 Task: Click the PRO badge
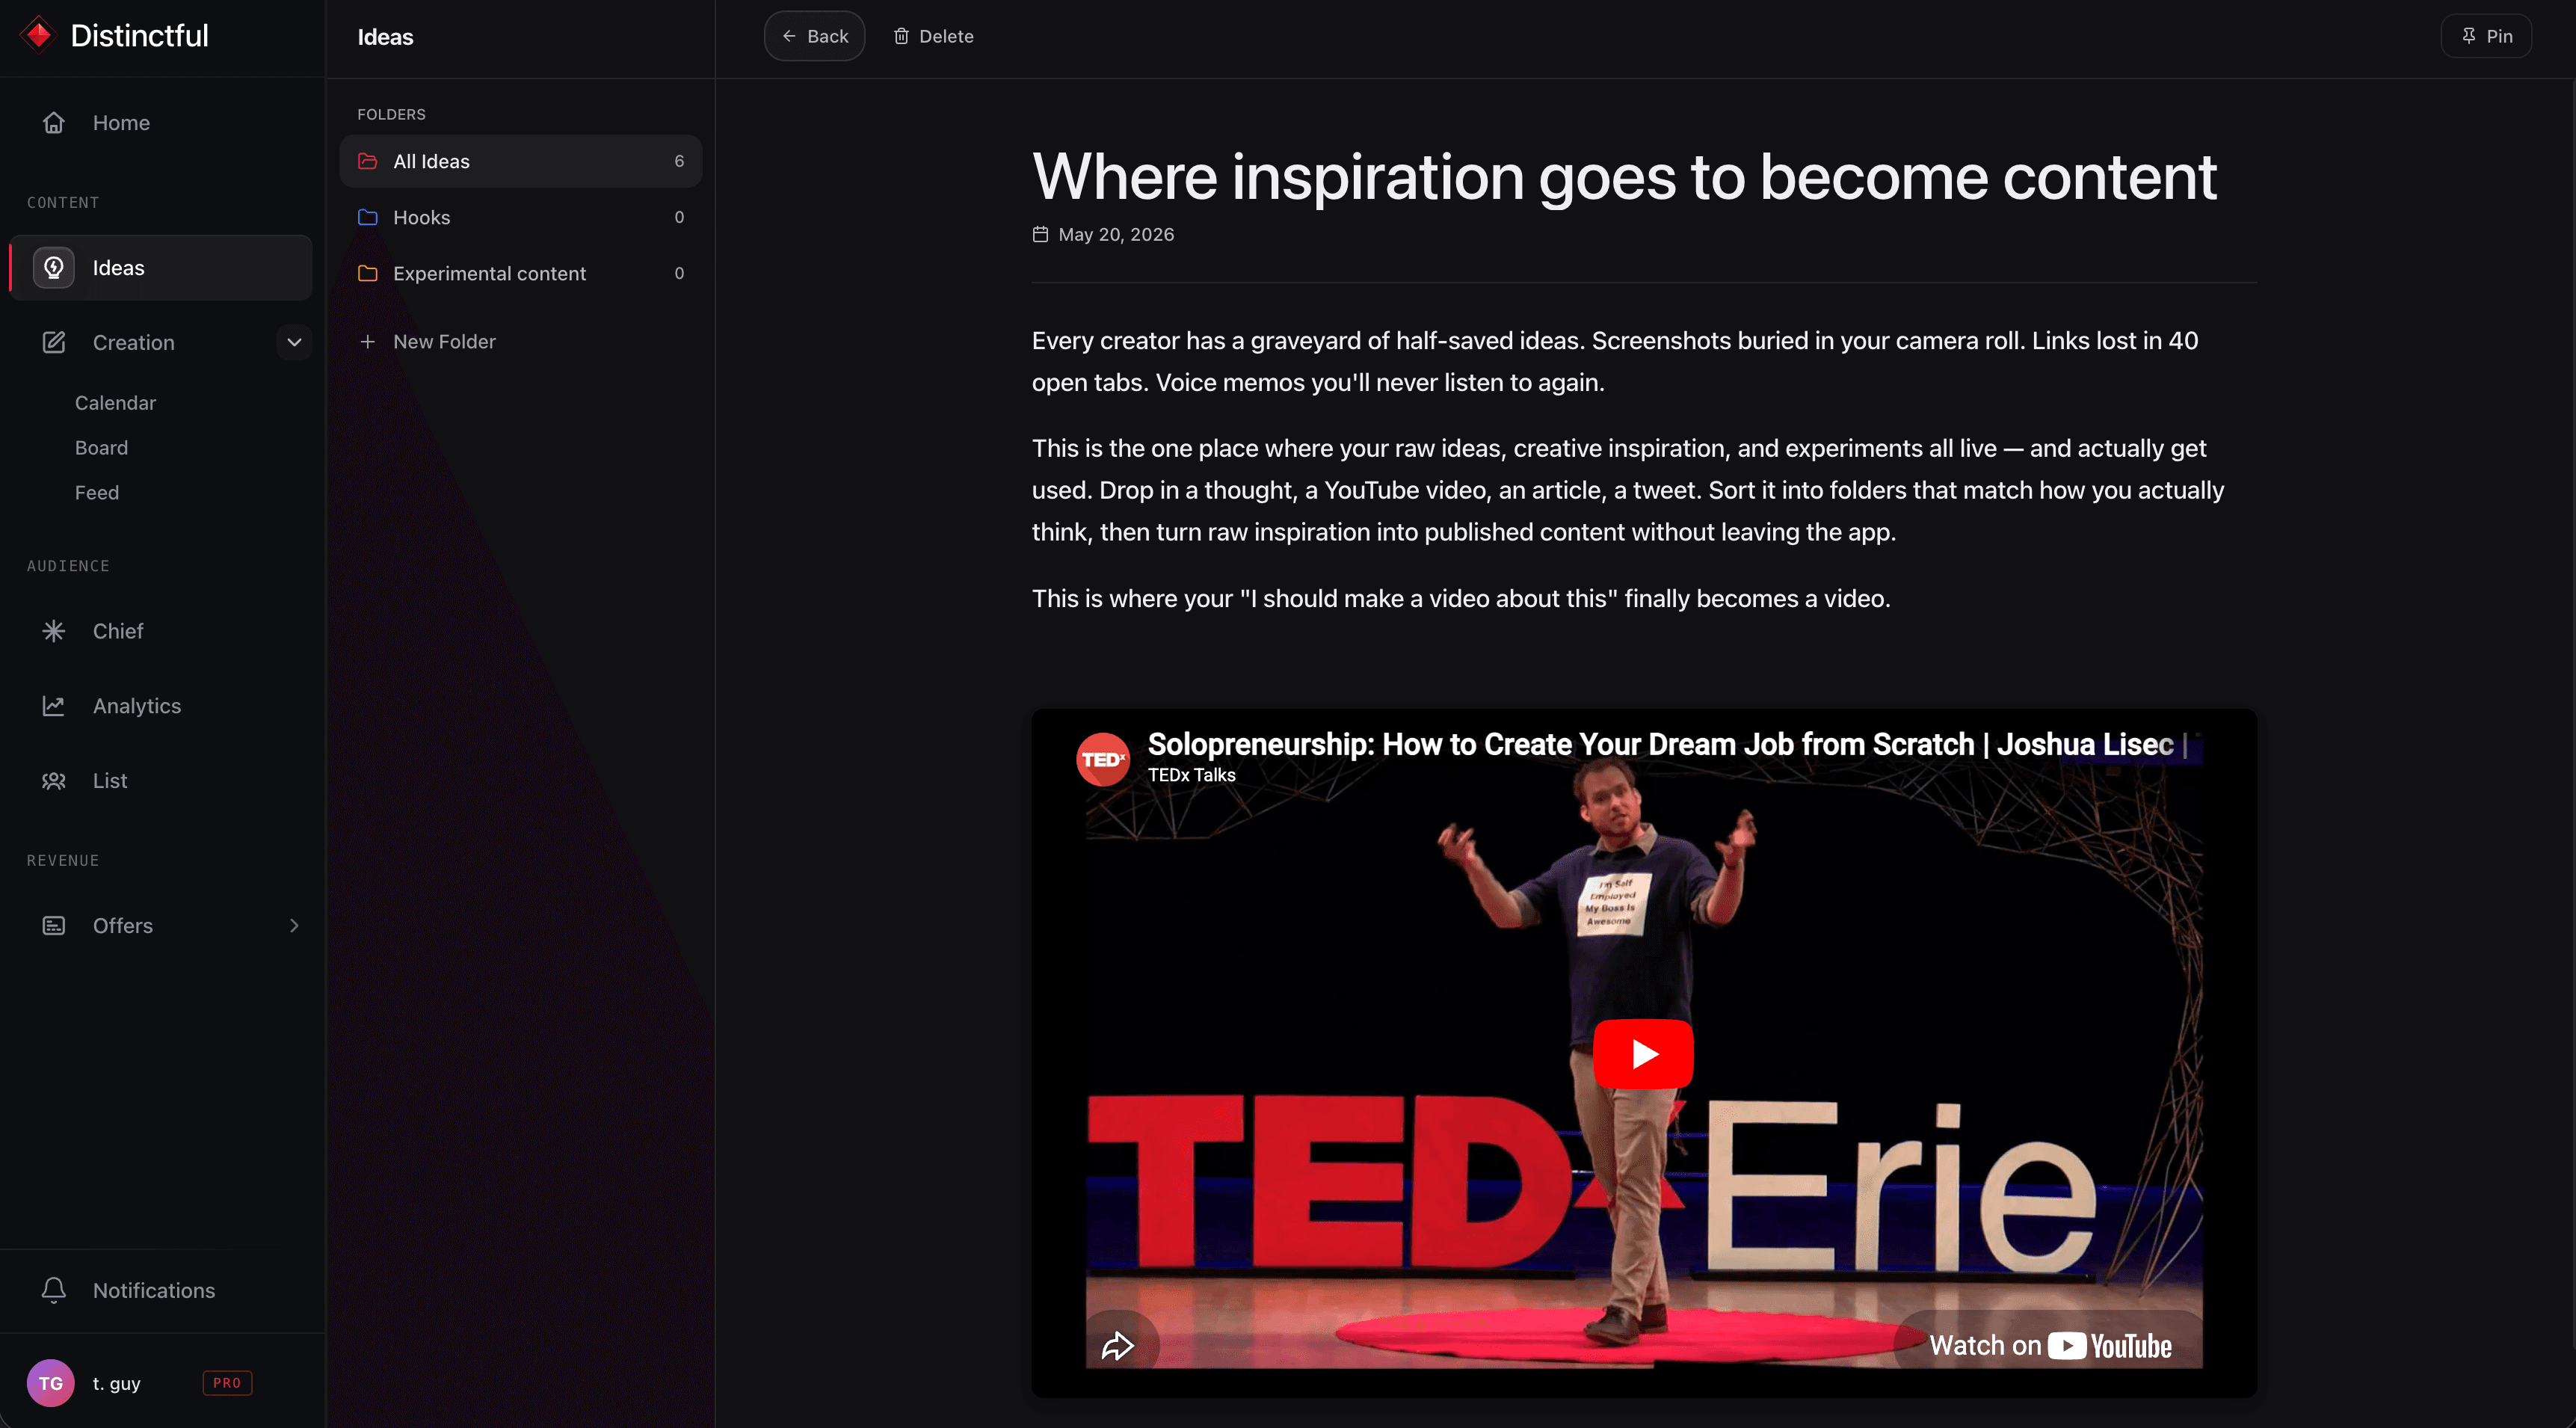(227, 1383)
